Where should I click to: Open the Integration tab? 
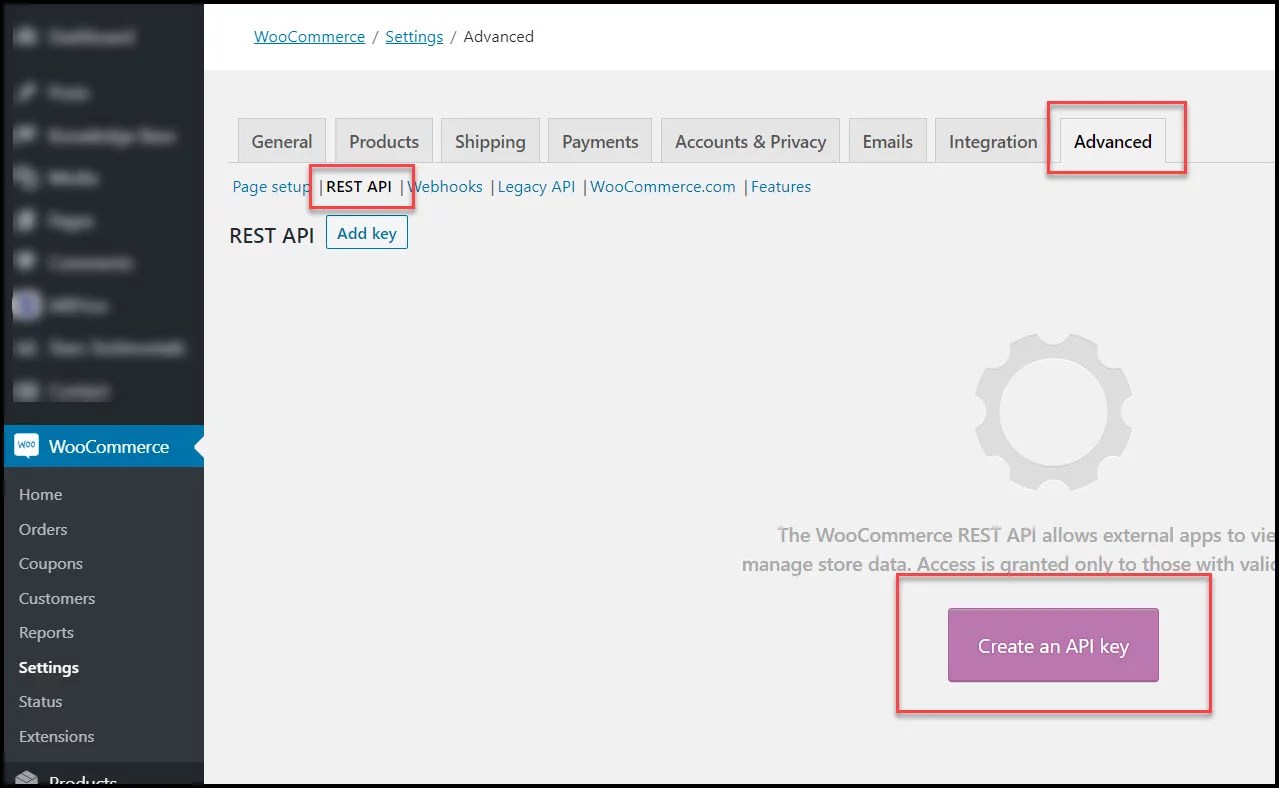click(993, 141)
